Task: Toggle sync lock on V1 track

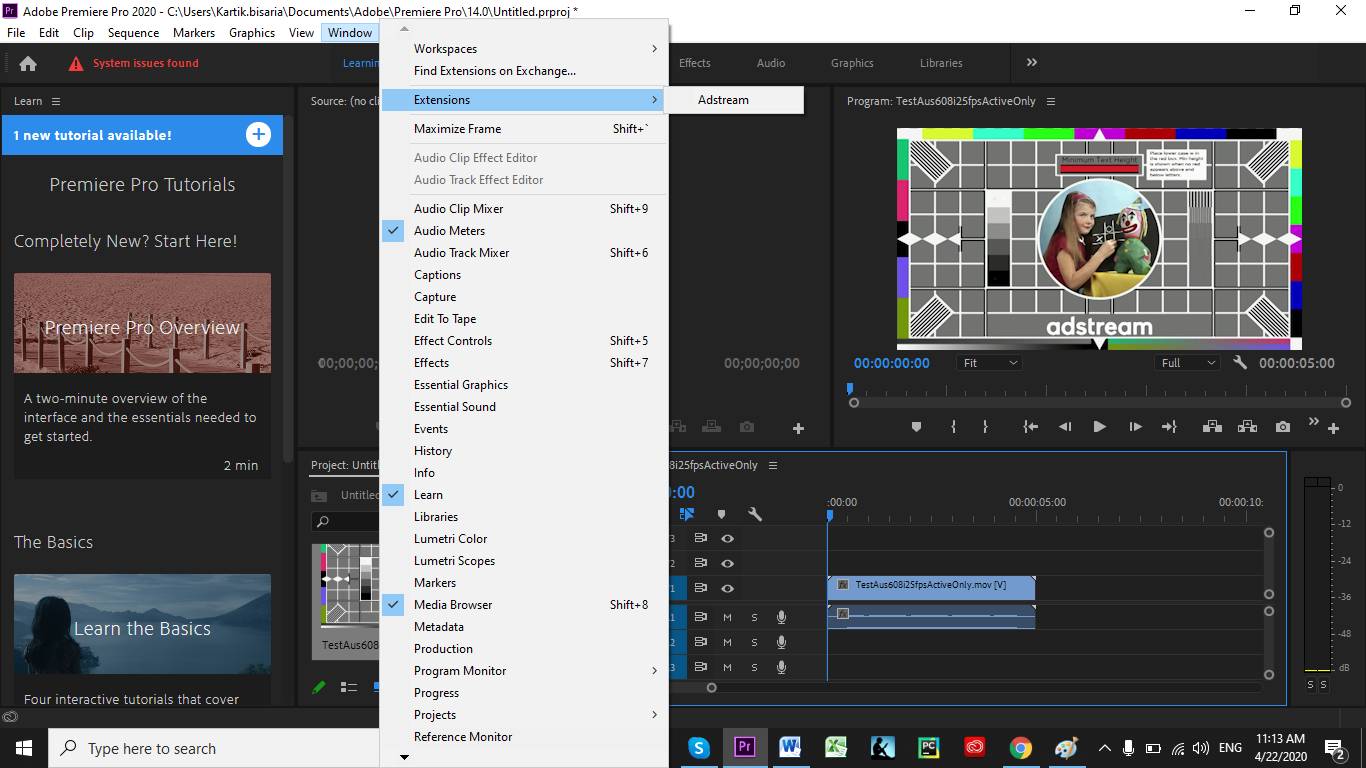Action: [700, 588]
